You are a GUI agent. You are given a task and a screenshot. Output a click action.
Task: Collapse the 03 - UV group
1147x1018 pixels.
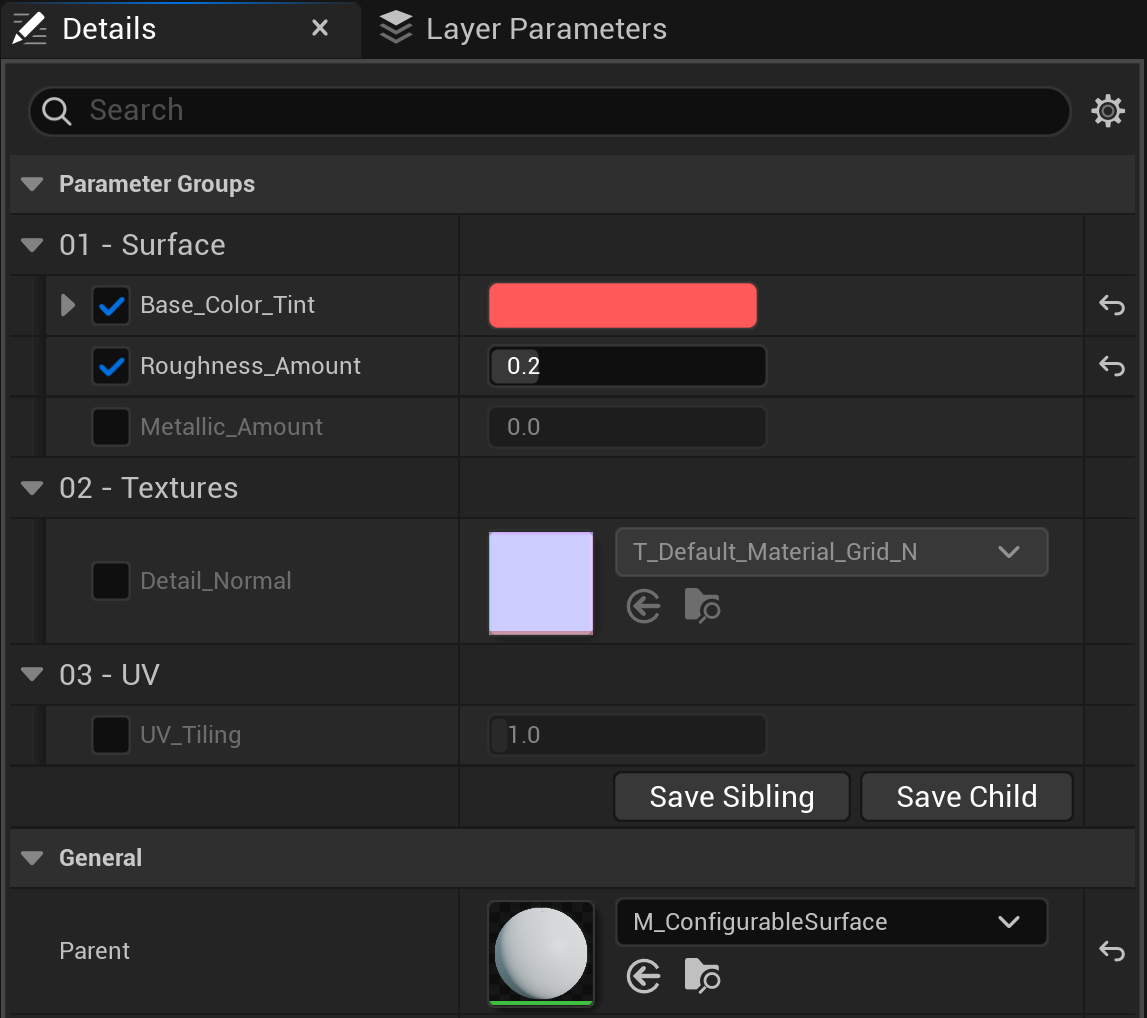[x=32, y=674]
